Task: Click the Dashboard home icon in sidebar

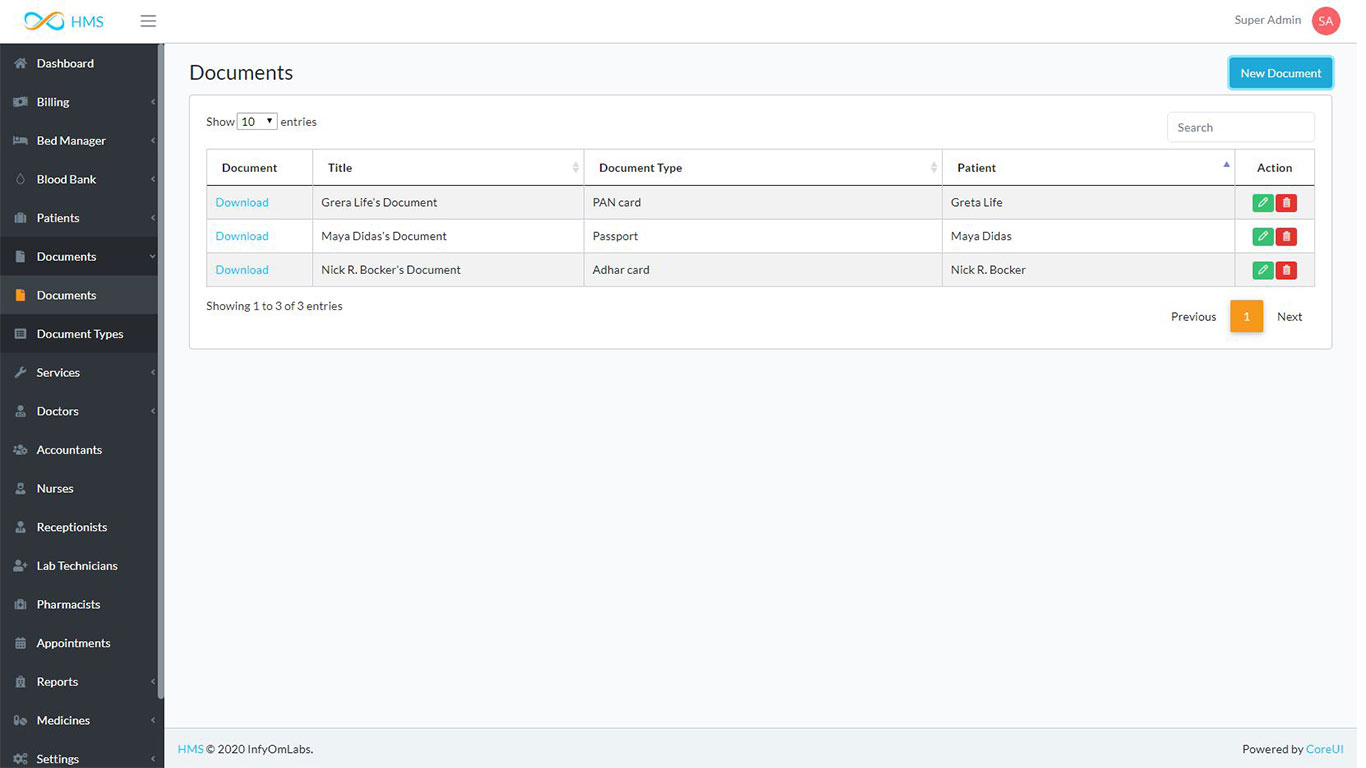Action: [20, 64]
